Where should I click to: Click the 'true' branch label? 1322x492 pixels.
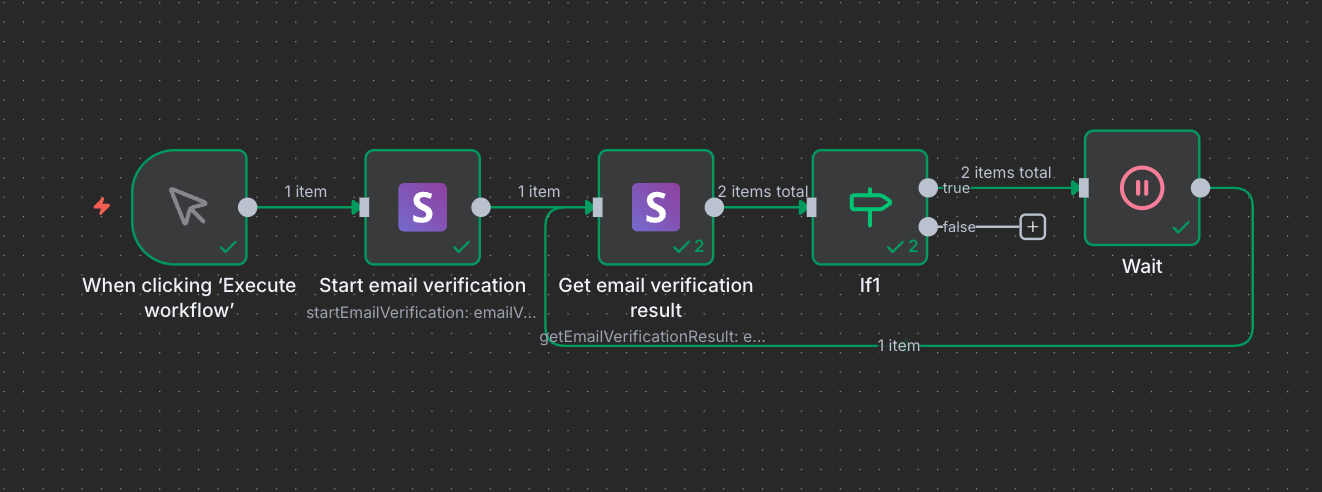pyautogui.click(x=956, y=188)
